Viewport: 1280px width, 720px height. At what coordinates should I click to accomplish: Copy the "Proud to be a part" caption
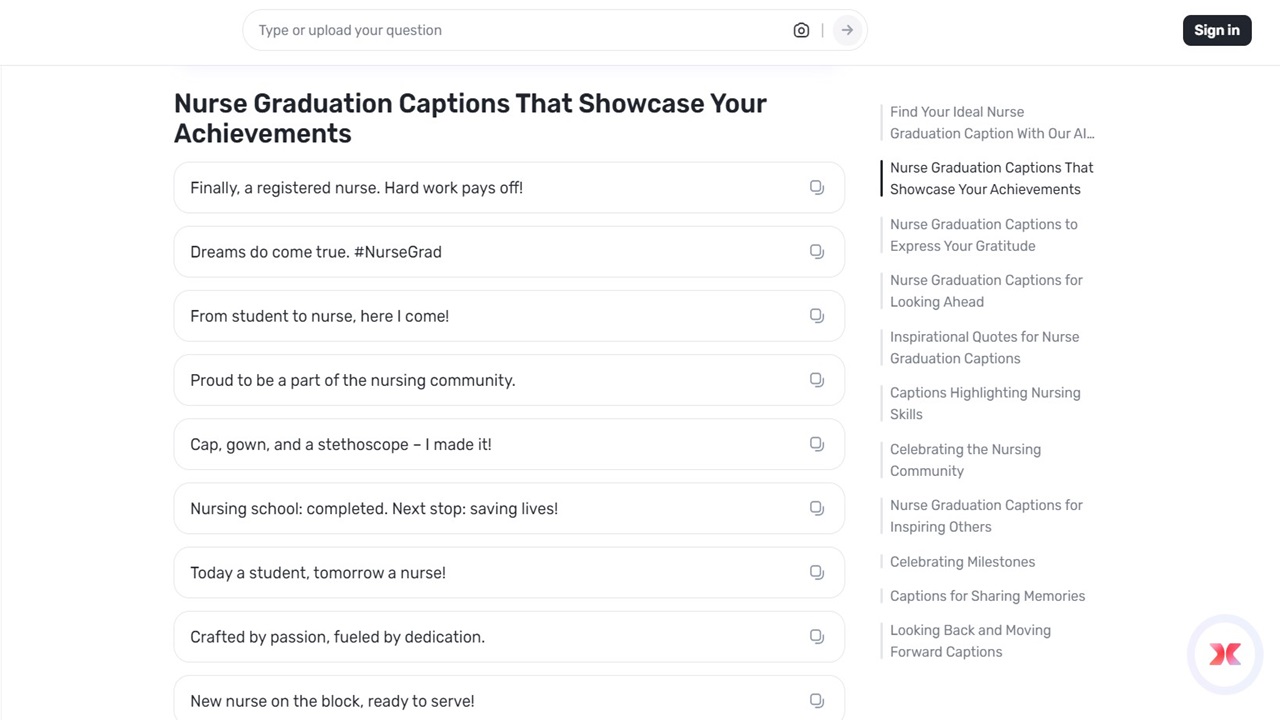[817, 380]
